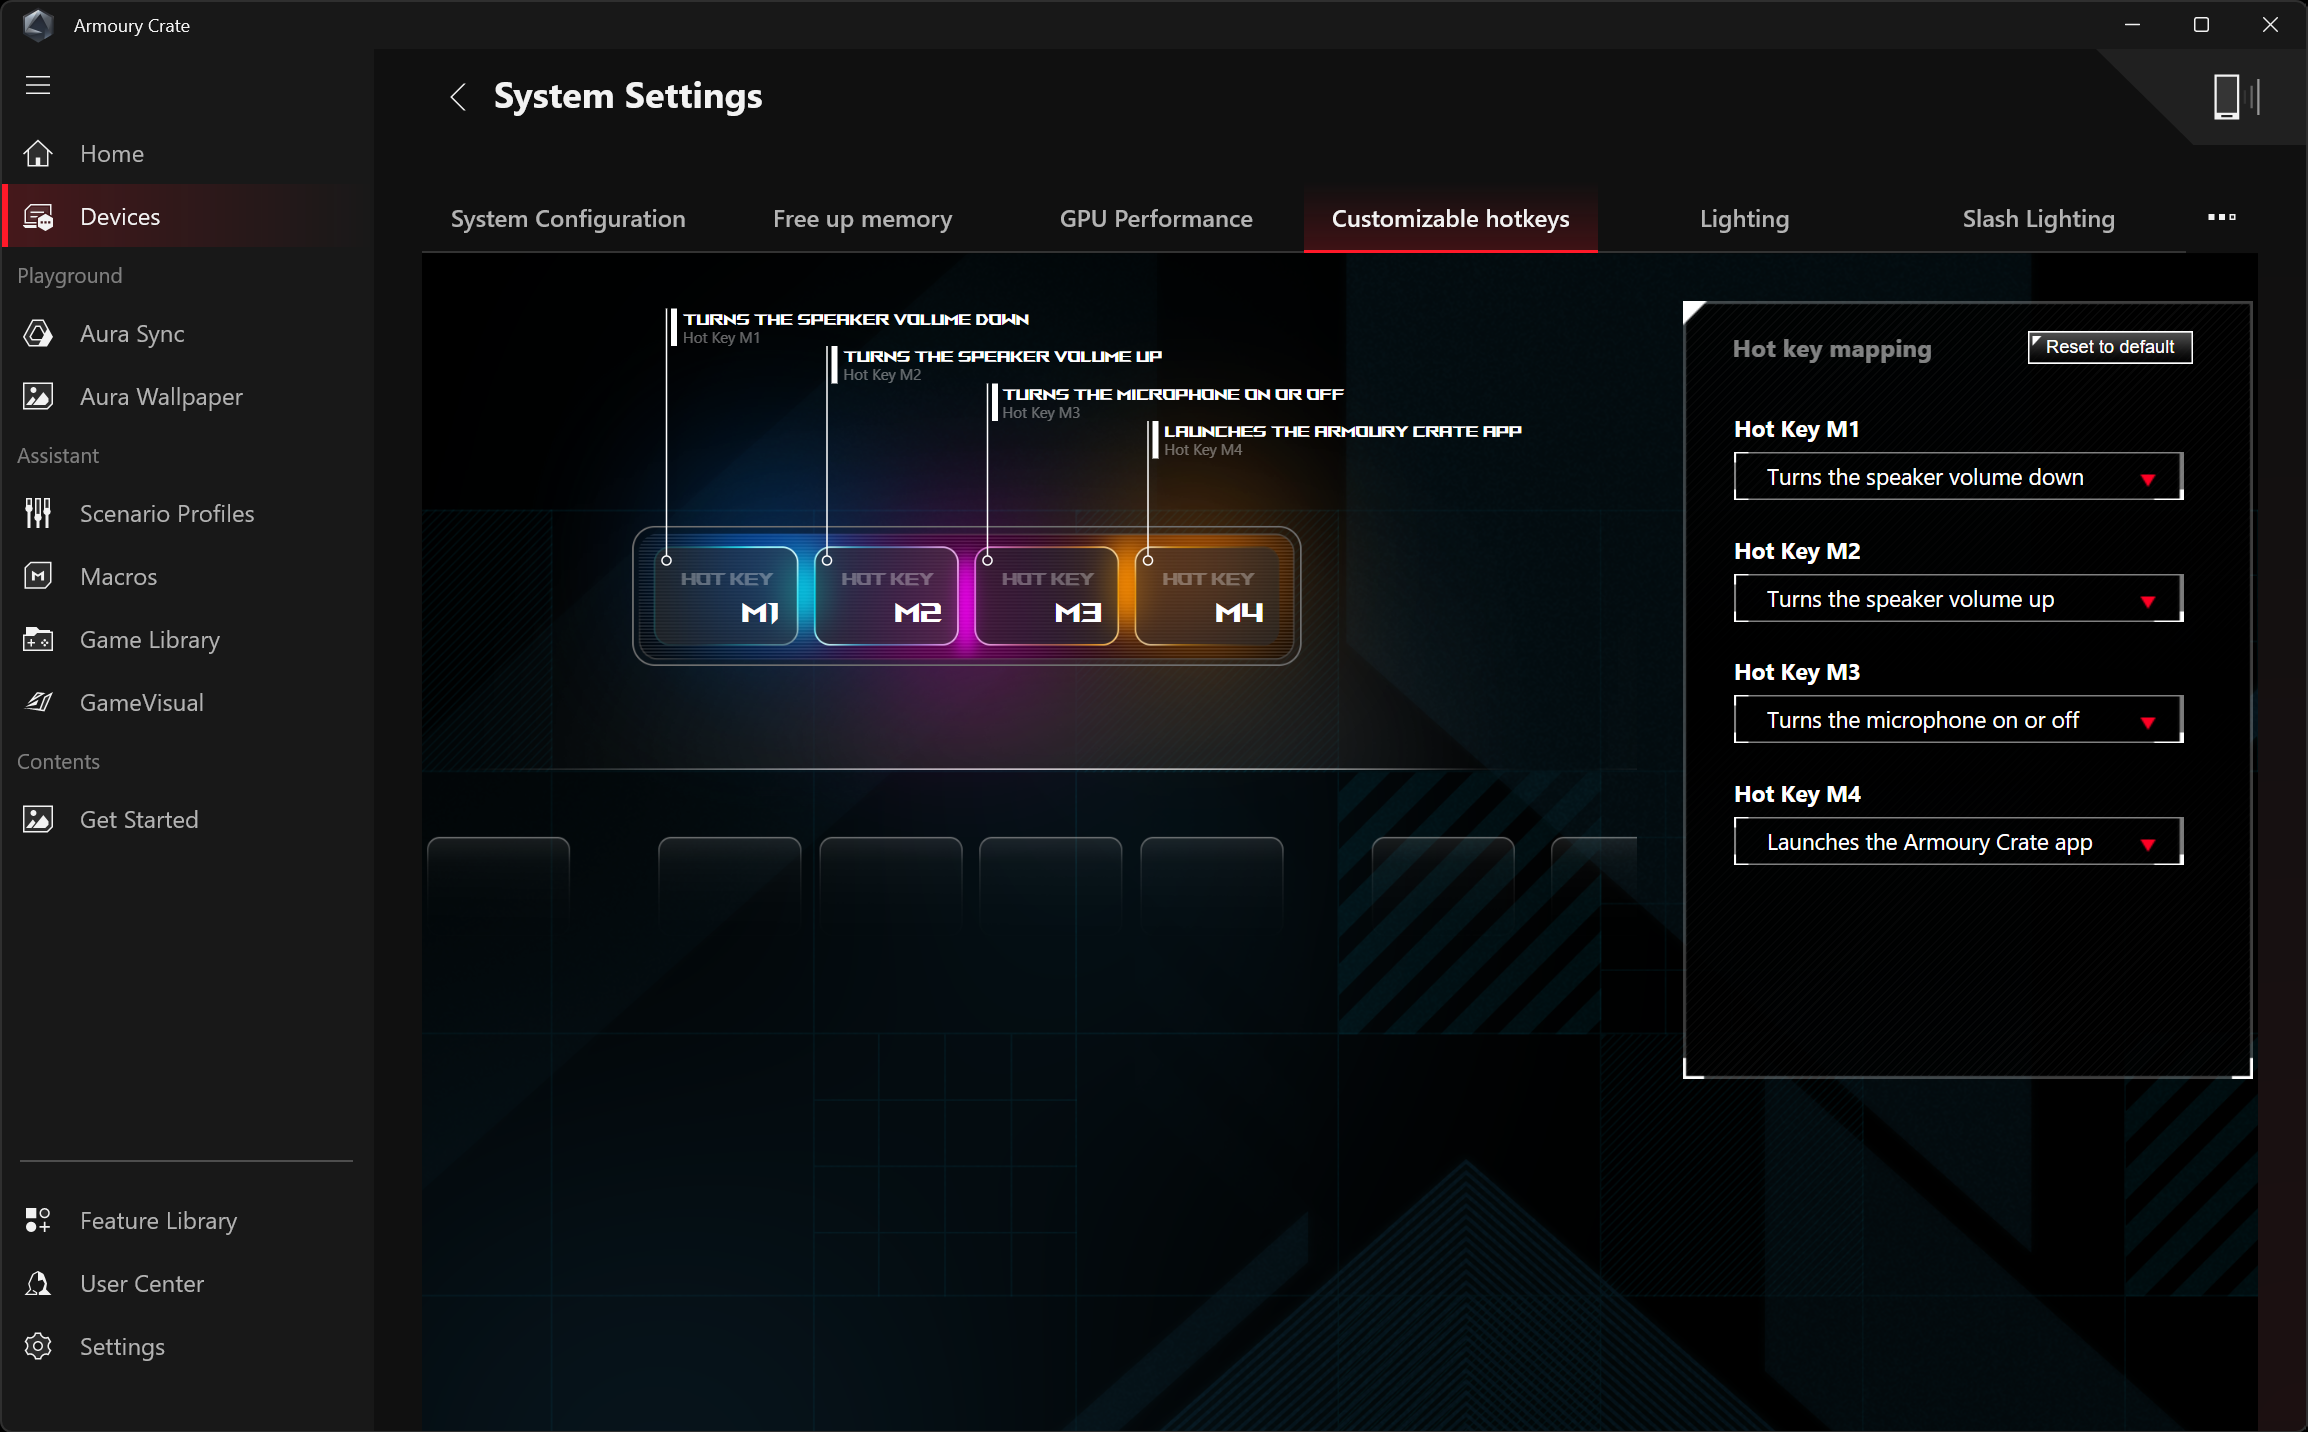
Task: Open the Game Library
Action: click(x=149, y=640)
